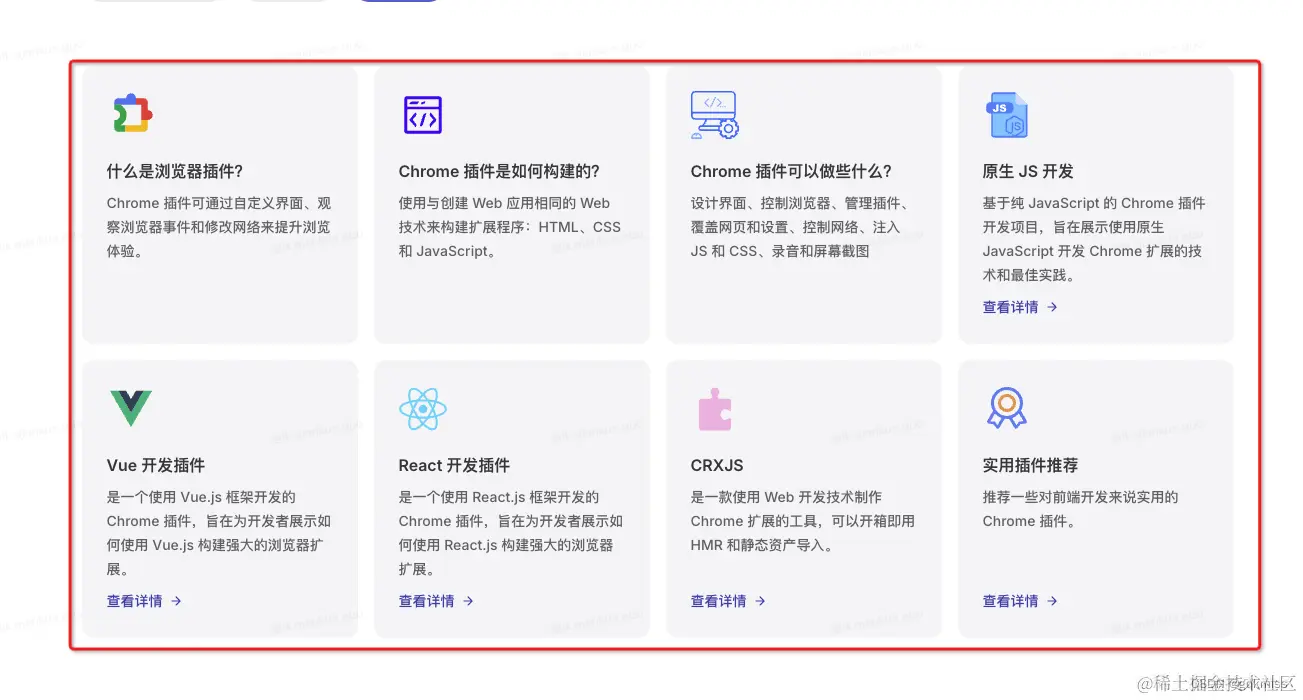This screenshot has width=1303, height=700.
Task: Click the arrow next to Vue 查看详情
Action: click(176, 601)
